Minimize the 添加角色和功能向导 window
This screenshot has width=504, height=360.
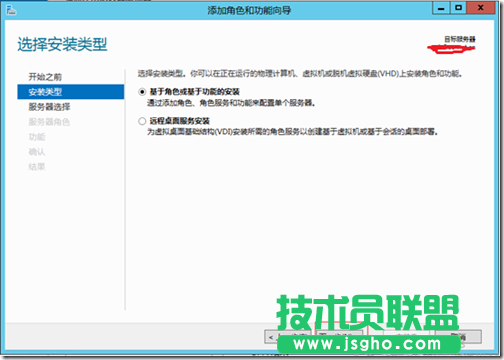point(441,8)
